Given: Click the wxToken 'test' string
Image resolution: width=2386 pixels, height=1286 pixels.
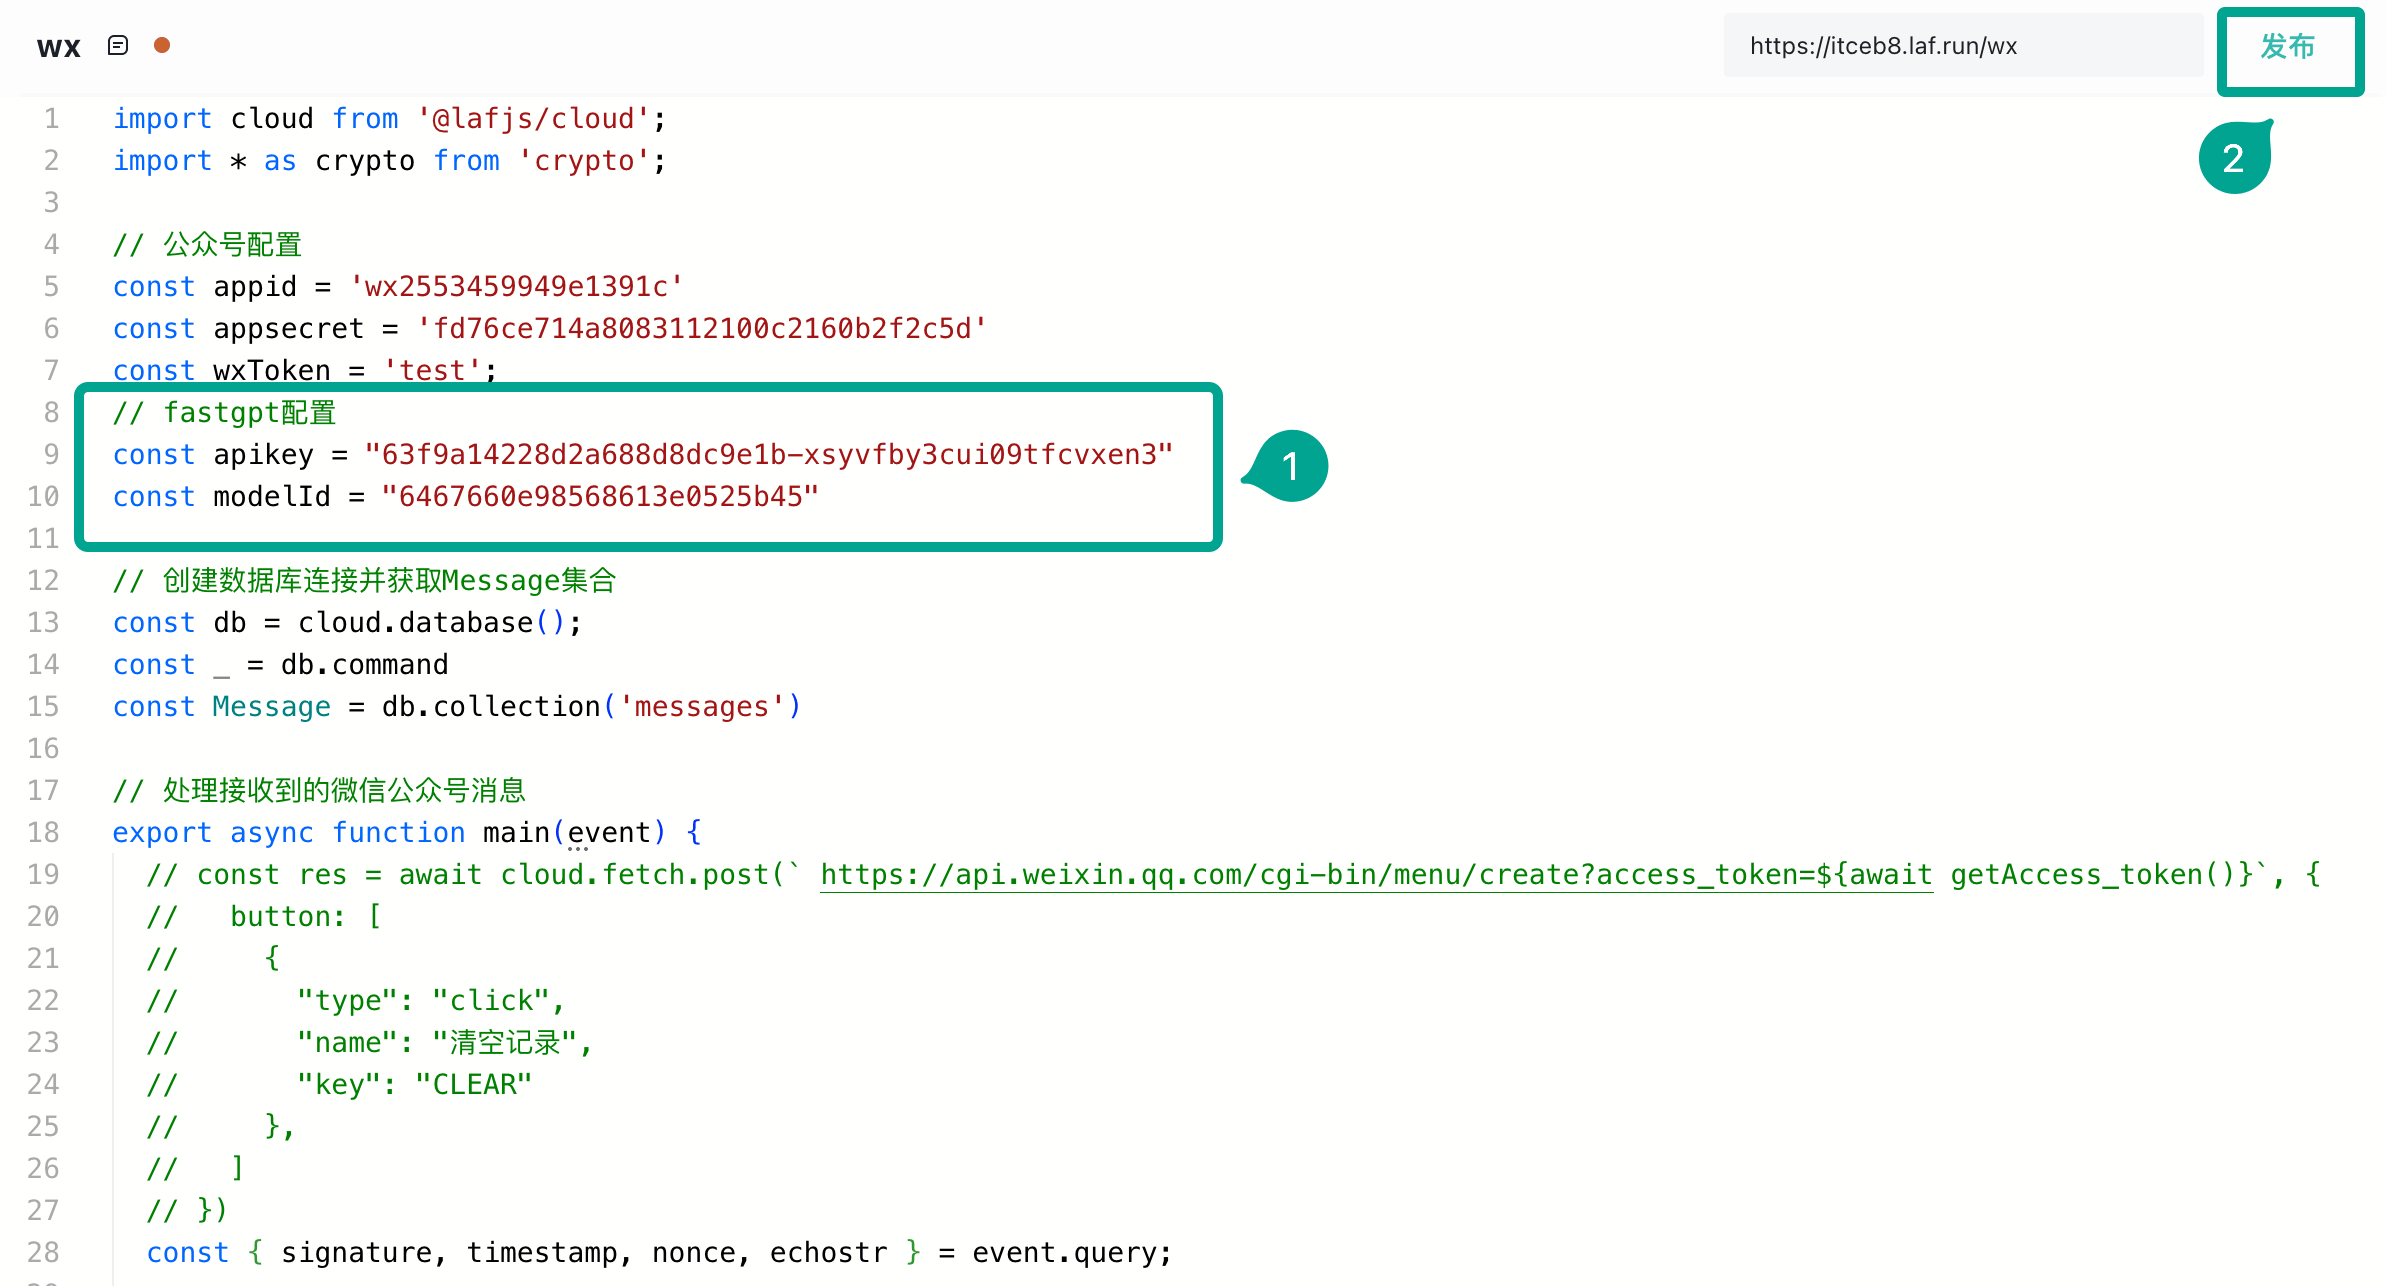Looking at the screenshot, I should (433, 371).
